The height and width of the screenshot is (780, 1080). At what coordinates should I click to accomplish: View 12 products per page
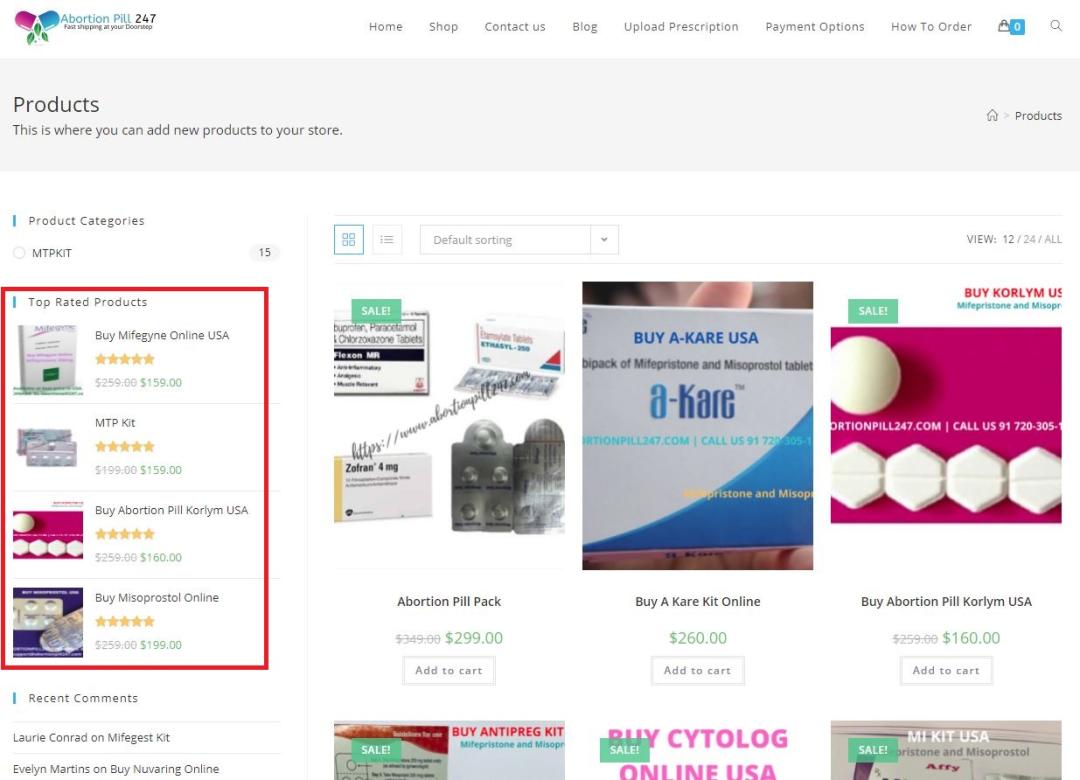(1008, 239)
